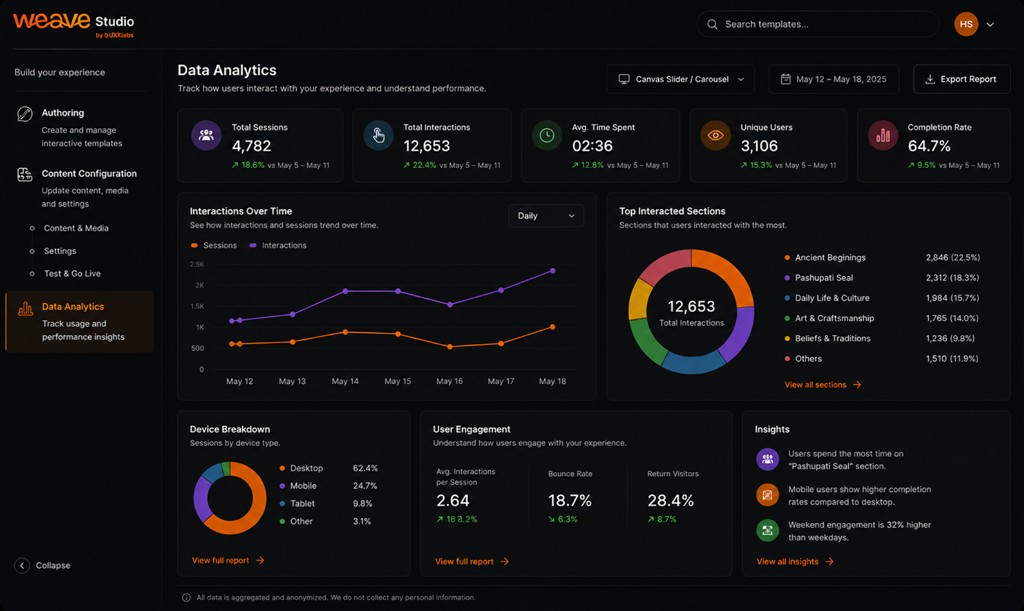This screenshot has width=1024, height=611.
Task: Click the Total Sessions people icon
Action: point(206,136)
